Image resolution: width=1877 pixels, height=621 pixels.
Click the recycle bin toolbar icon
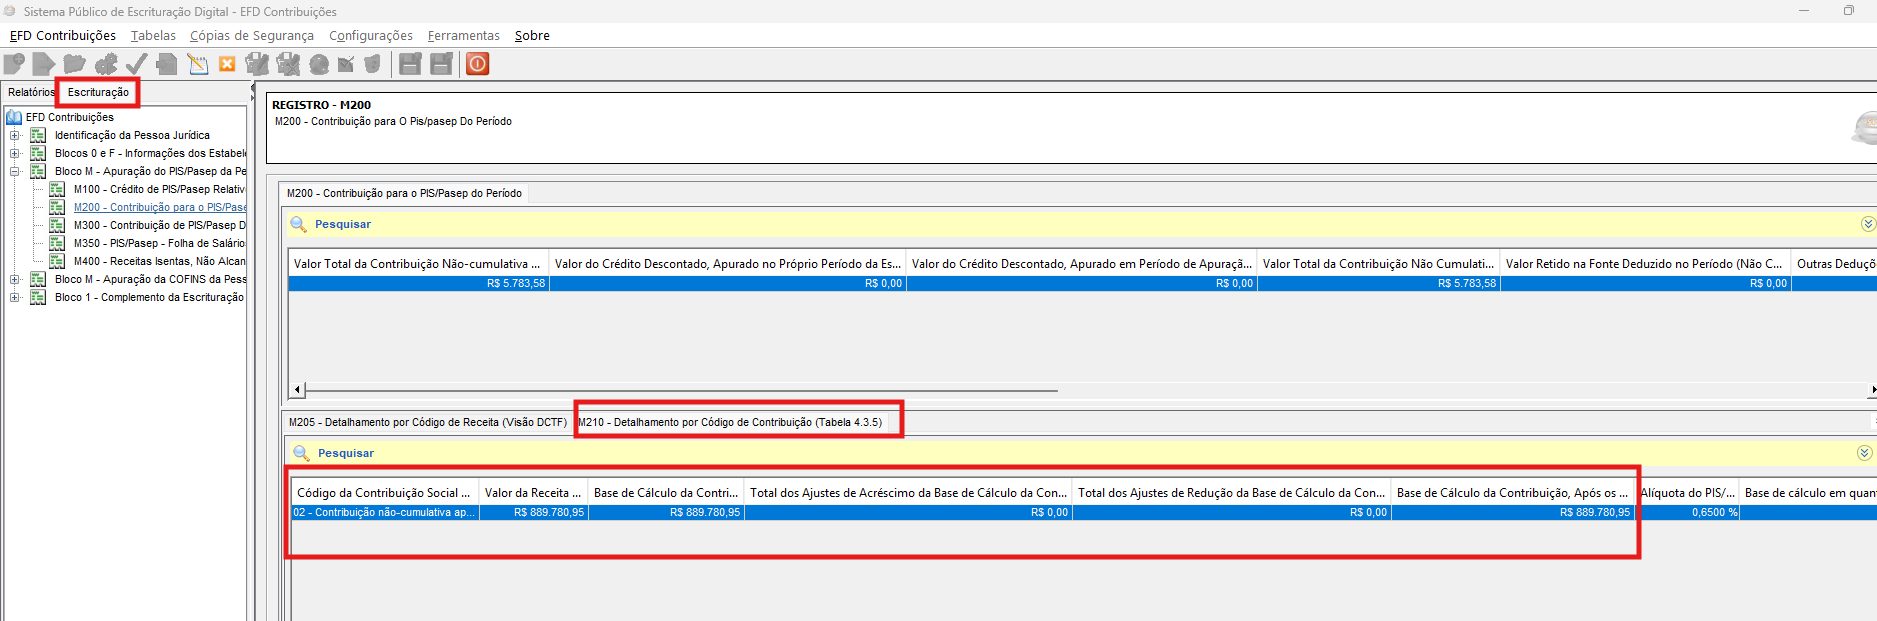[x=373, y=65]
